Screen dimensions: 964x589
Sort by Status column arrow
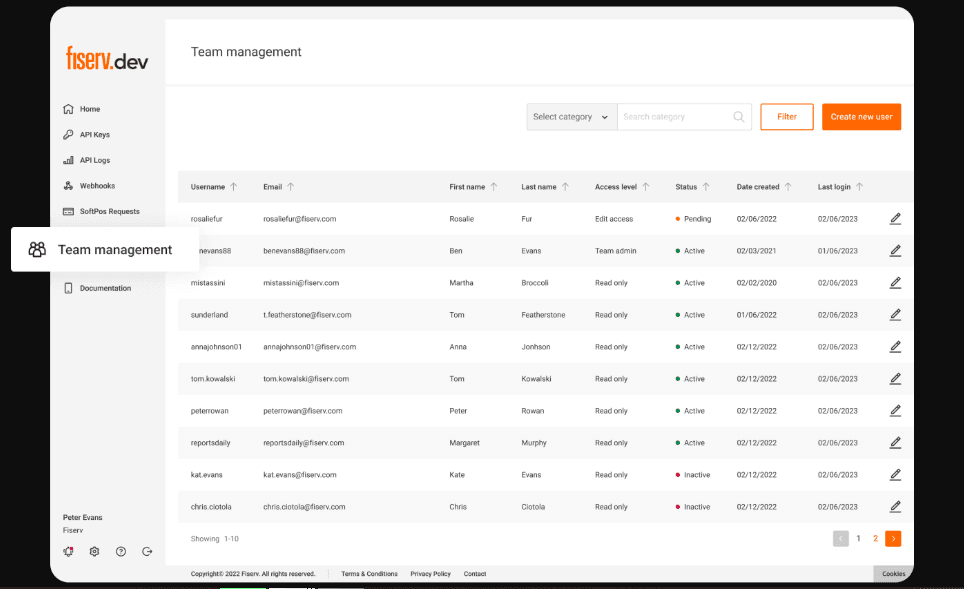(x=706, y=187)
